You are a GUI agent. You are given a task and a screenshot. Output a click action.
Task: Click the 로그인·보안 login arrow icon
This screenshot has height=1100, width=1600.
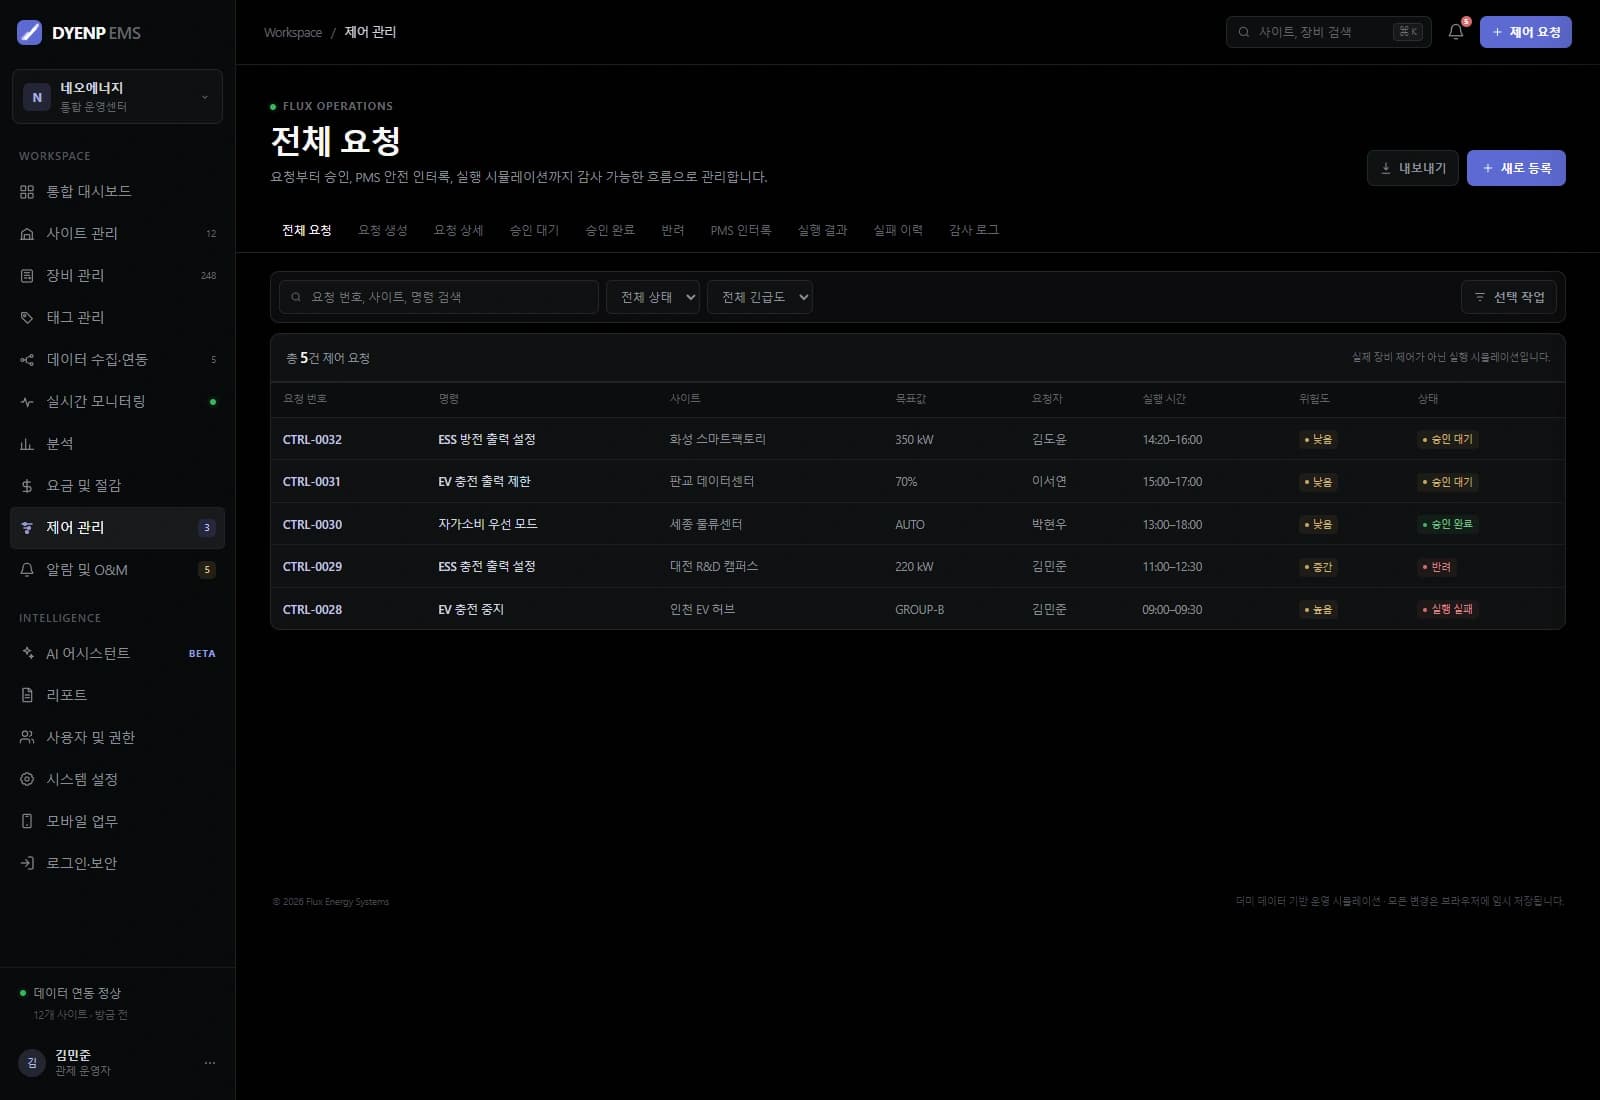[x=27, y=863]
